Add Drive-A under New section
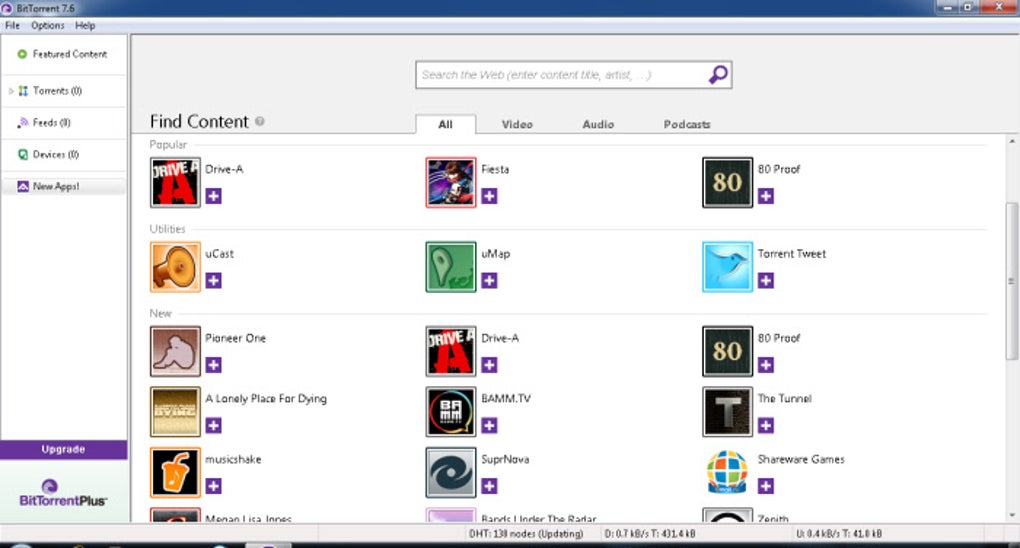This screenshot has width=1020, height=548. pos(489,365)
